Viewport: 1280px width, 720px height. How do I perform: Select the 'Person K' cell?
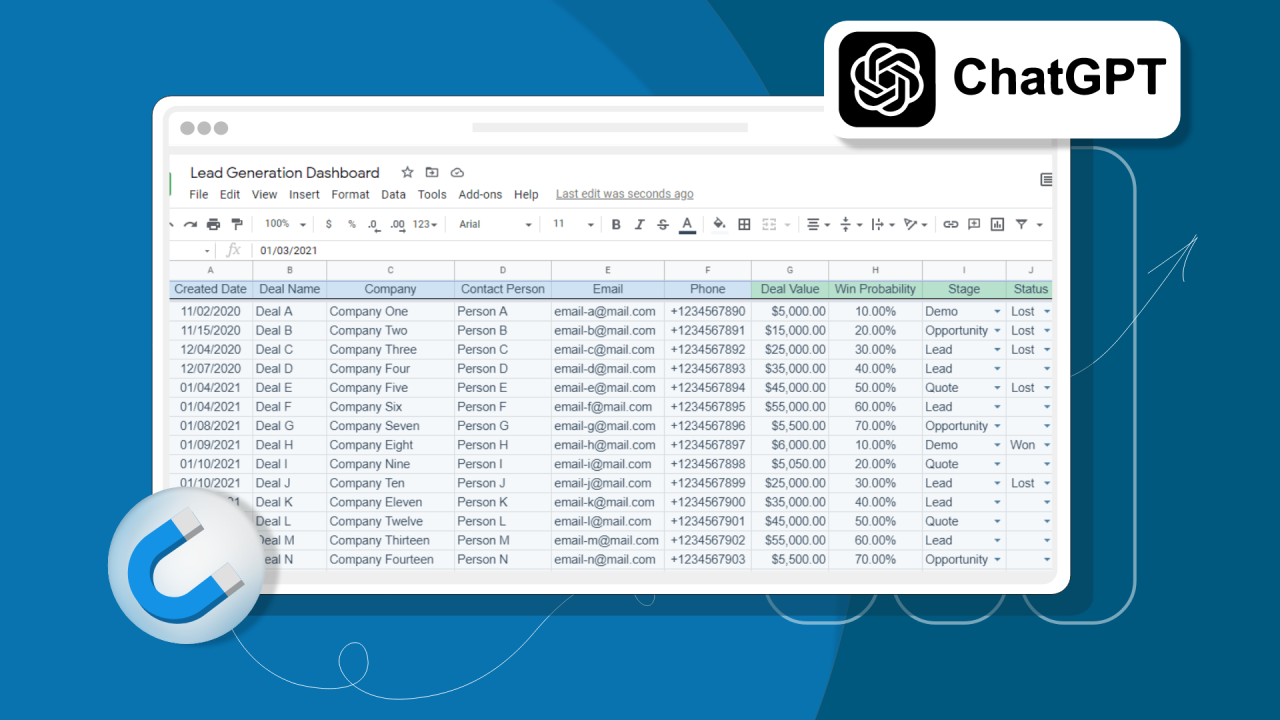(503, 502)
